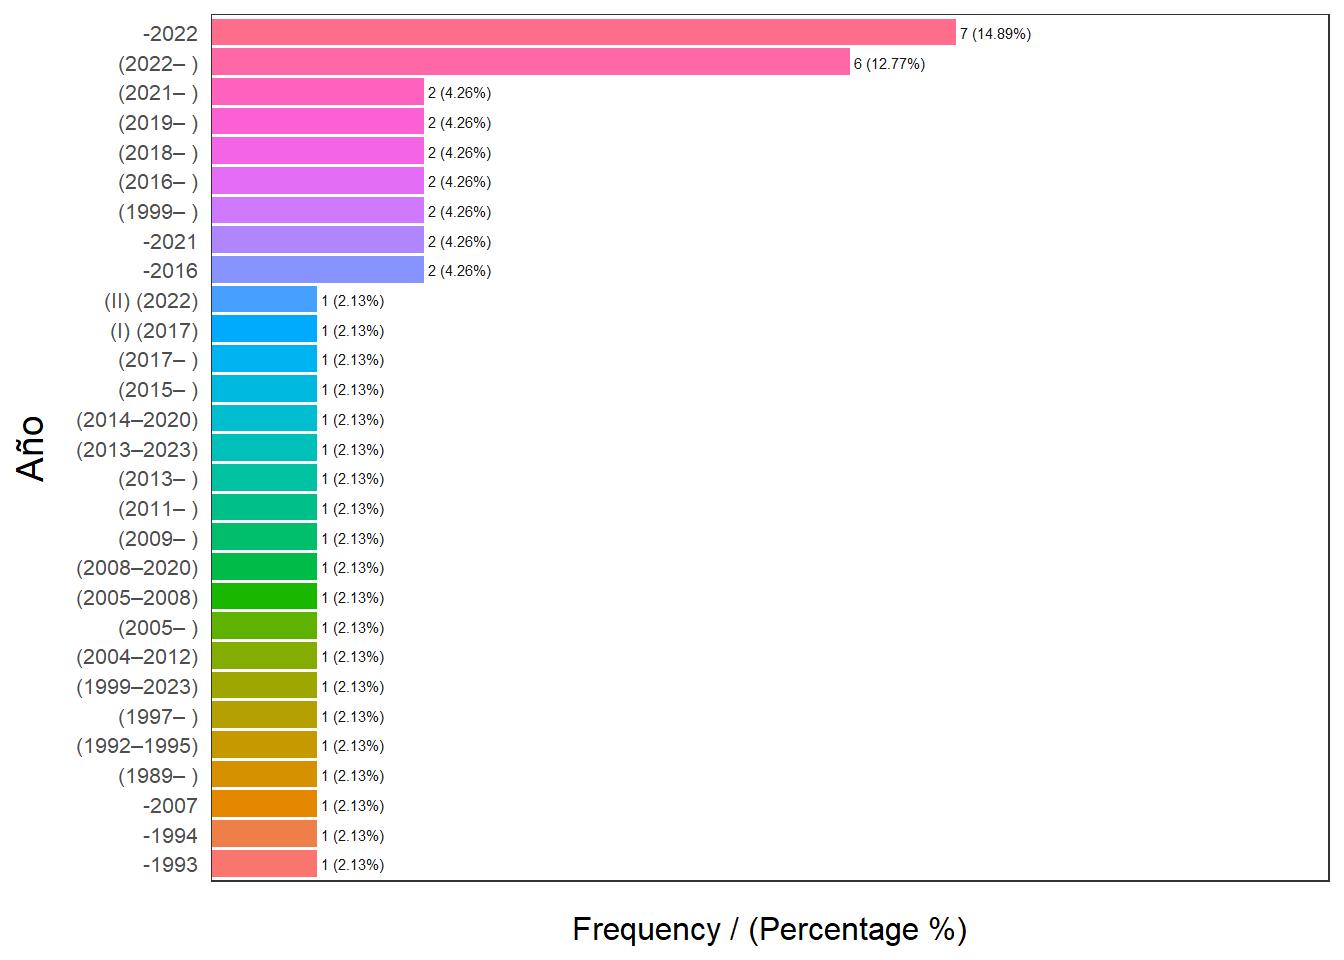The height and width of the screenshot is (960, 1344).
Task: Click the "7 (14.89%)" value label
Action: 995,34
